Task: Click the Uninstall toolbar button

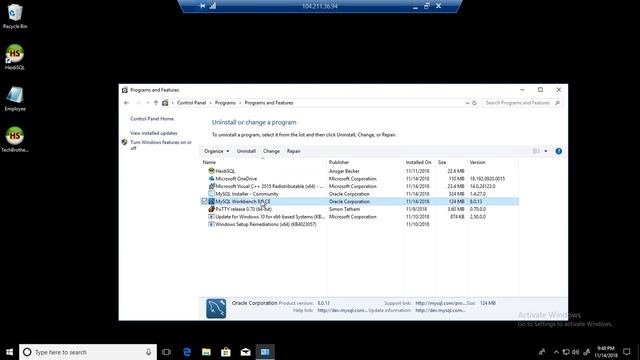Action: click(246, 151)
